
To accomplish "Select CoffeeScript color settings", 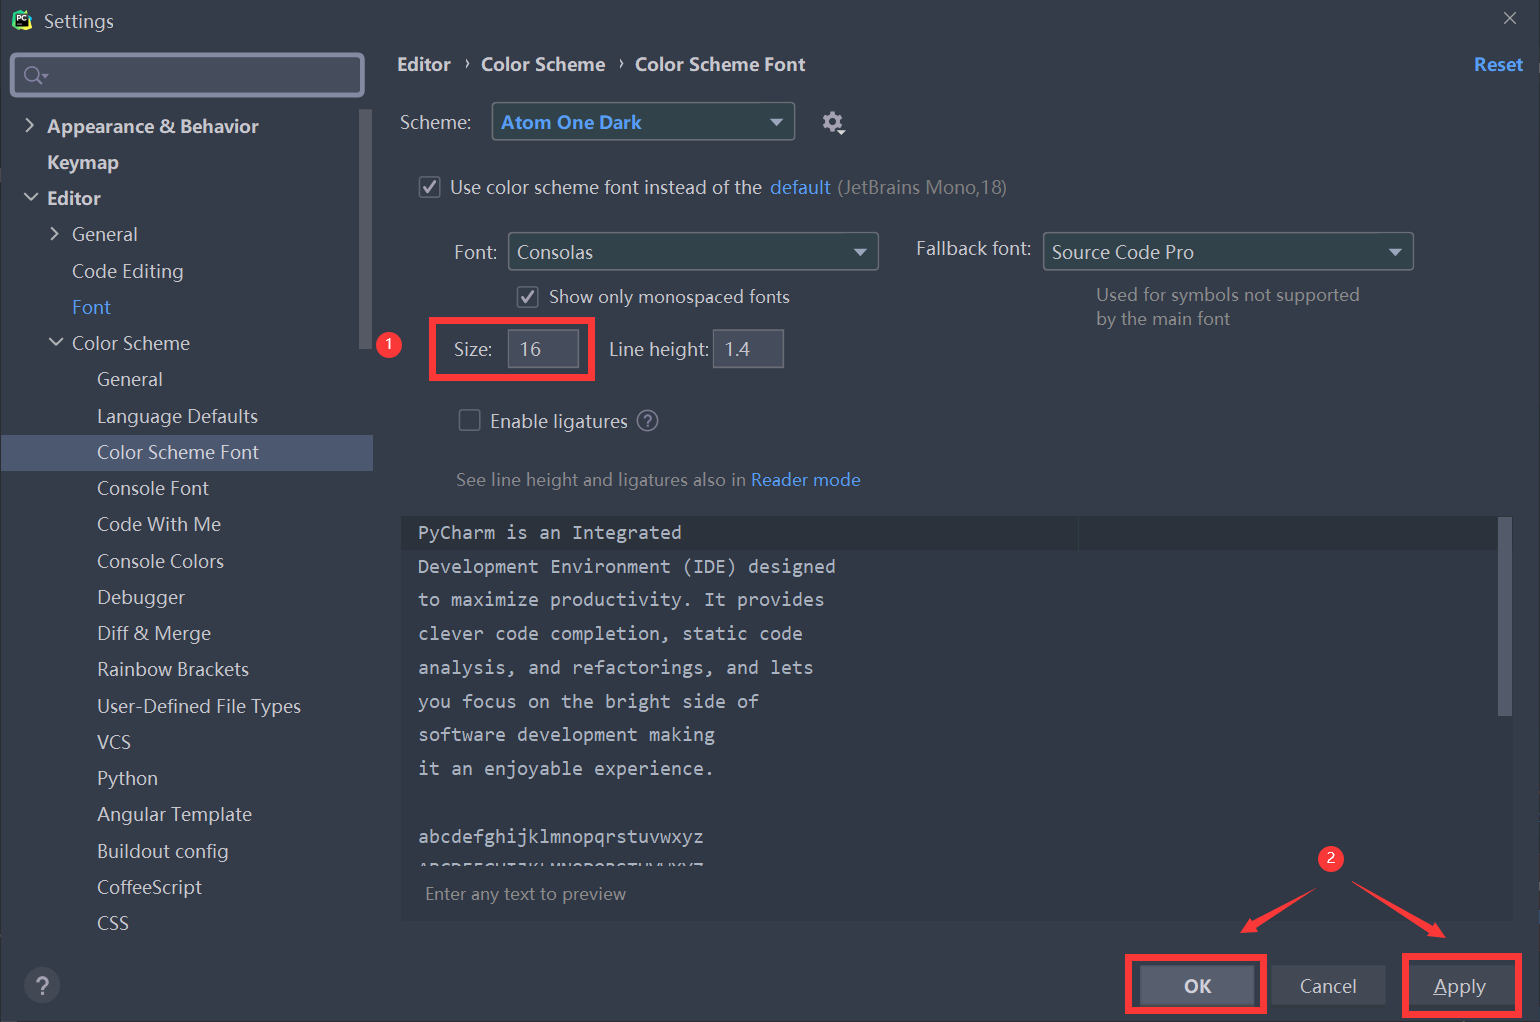I will pos(149,887).
